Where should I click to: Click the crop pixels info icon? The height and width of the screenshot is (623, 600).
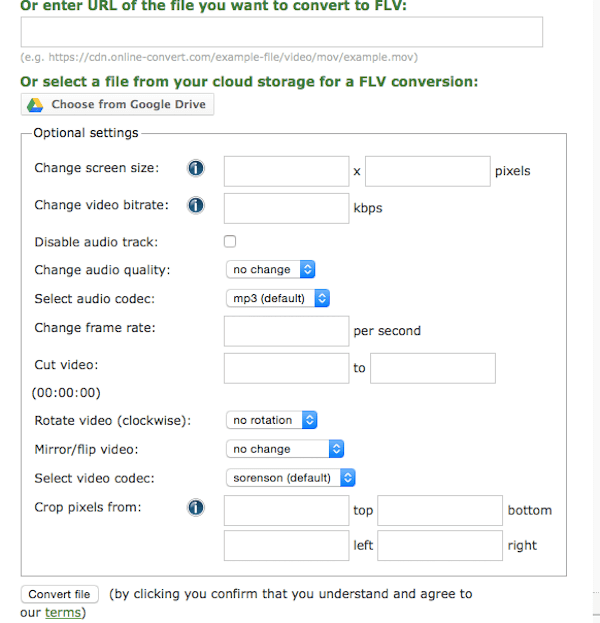(195, 507)
